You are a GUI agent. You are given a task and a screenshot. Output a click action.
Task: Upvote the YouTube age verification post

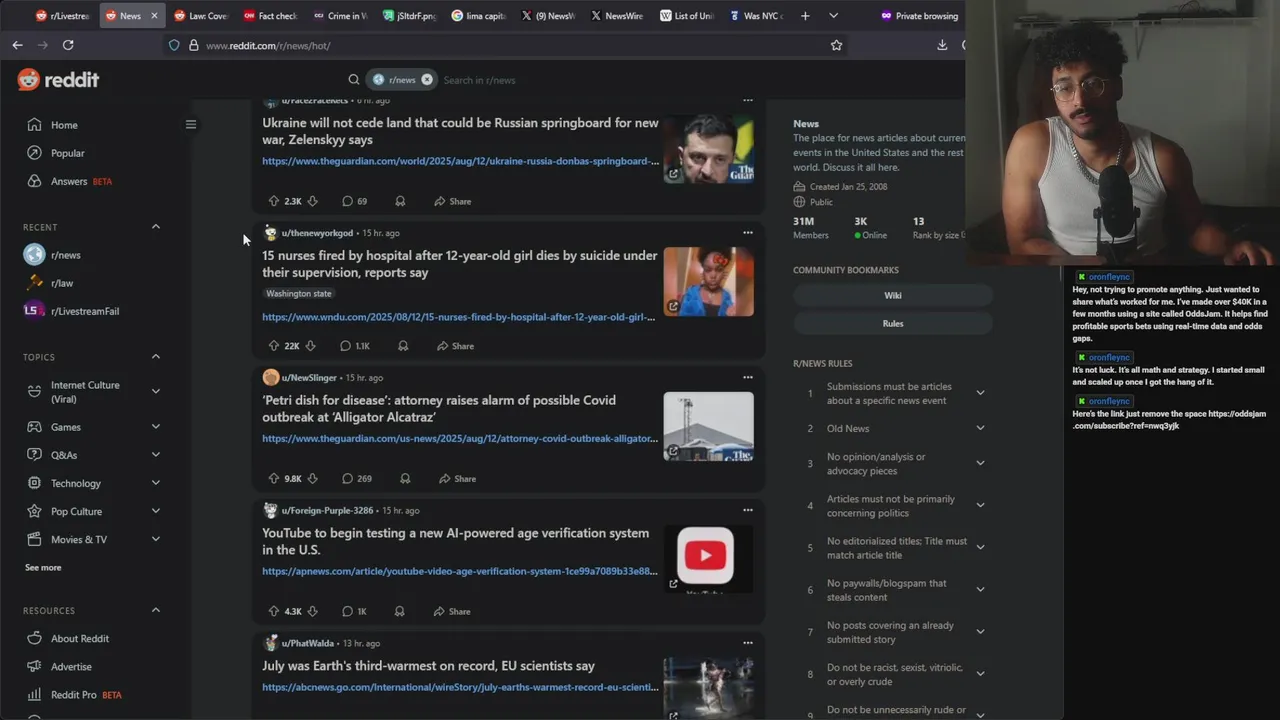(x=273, y=611)
